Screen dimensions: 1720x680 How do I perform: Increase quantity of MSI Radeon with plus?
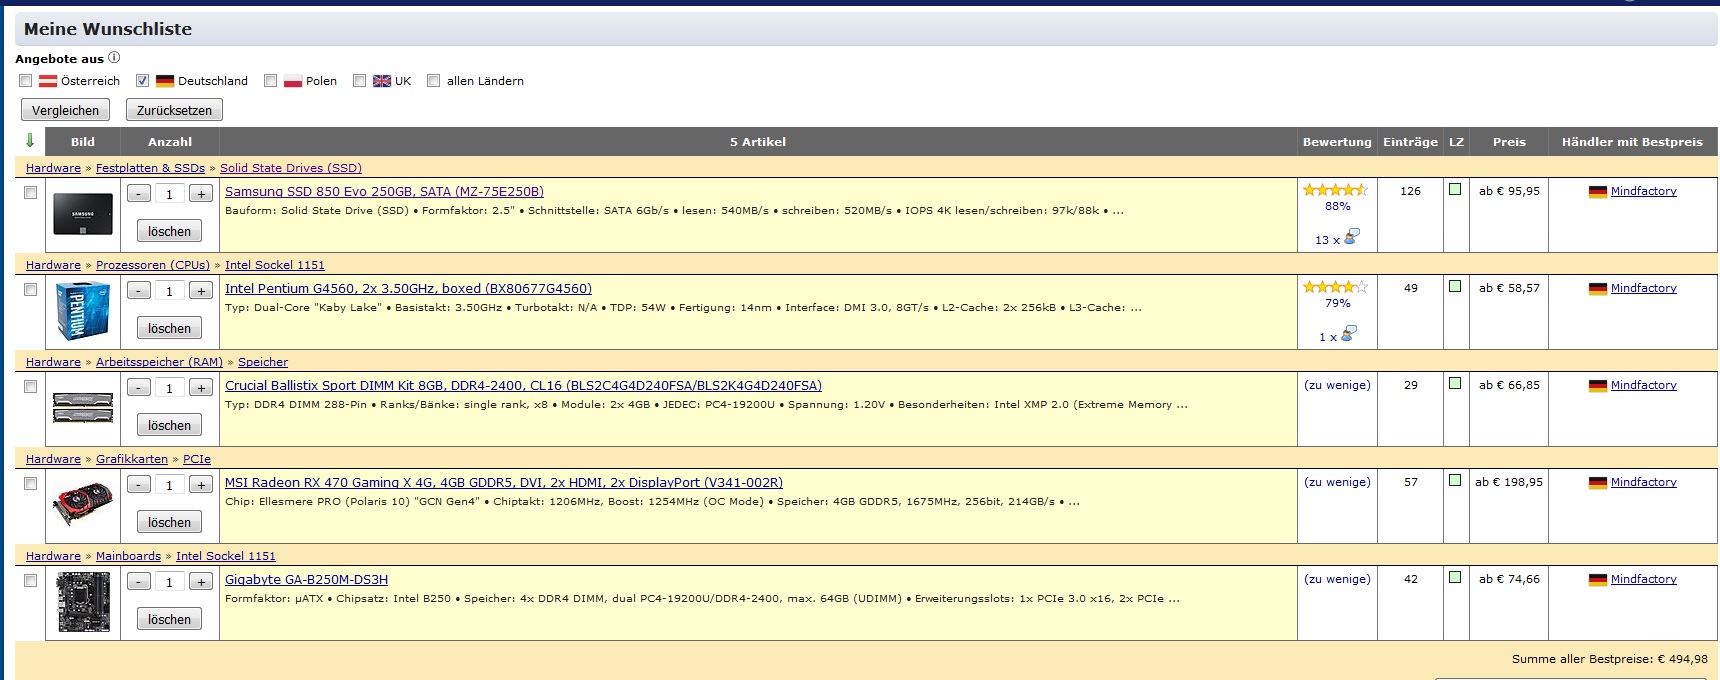pyautogui.click(x=201, y=485)
